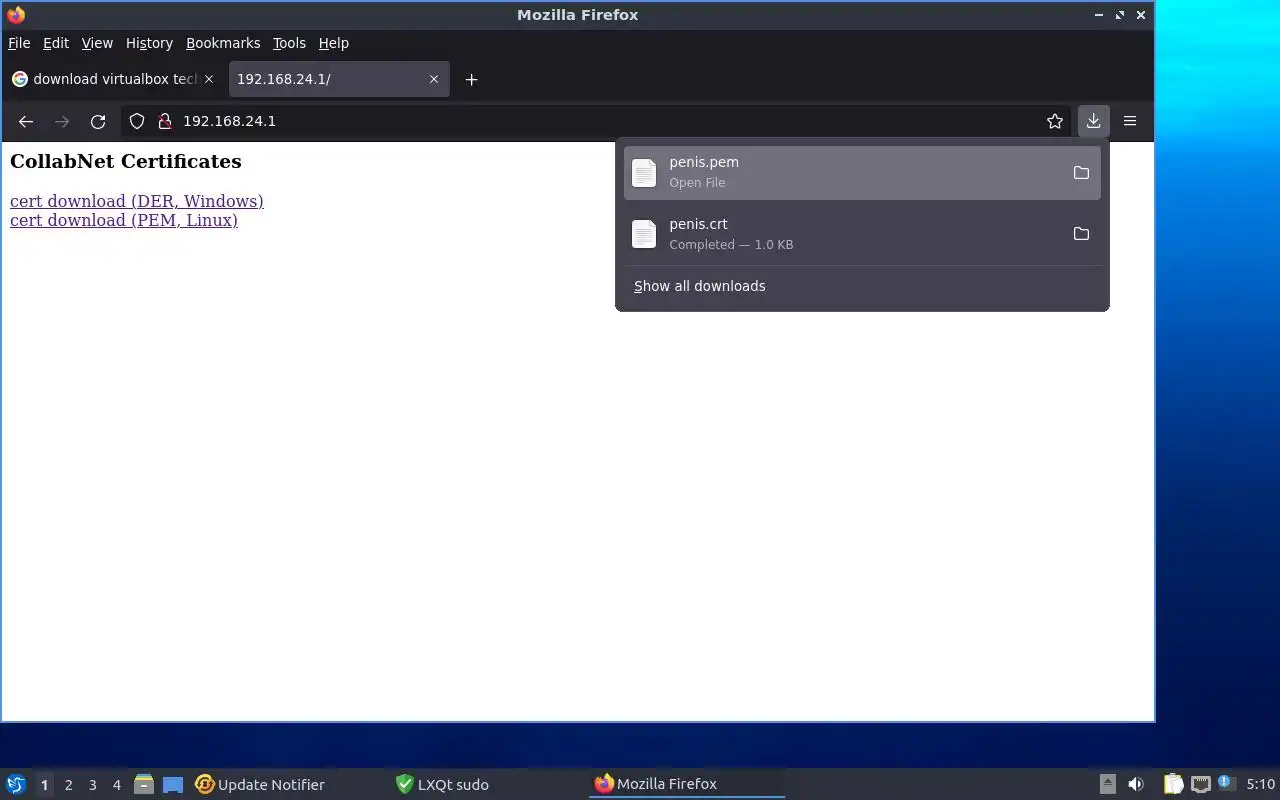
Task: Reload the current page
Action: click(x=98, y=121)
